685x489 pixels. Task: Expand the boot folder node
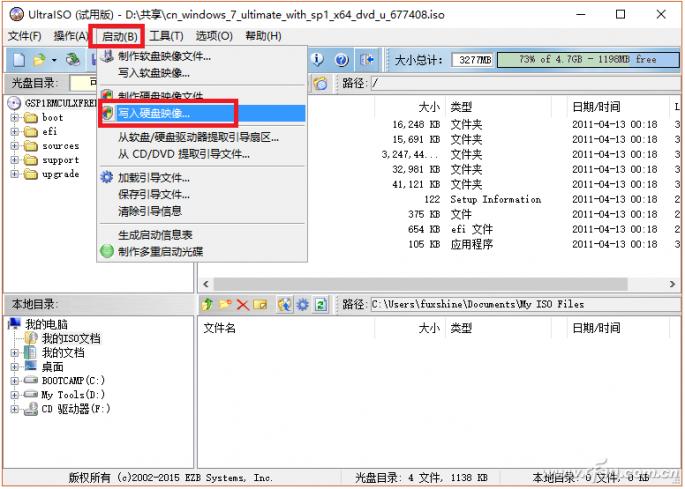tap(14, 118)
